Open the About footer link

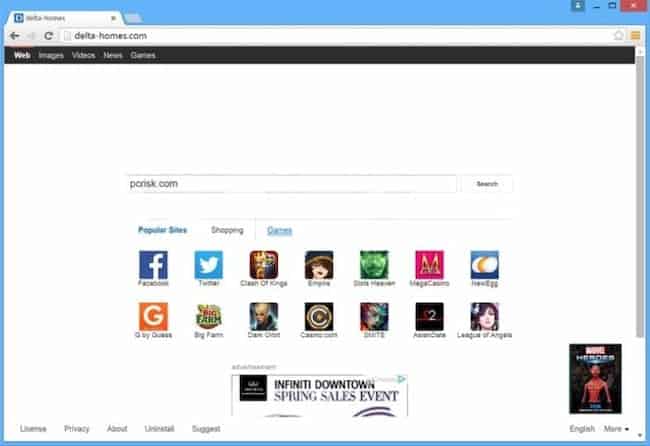[x=117, y=429]
